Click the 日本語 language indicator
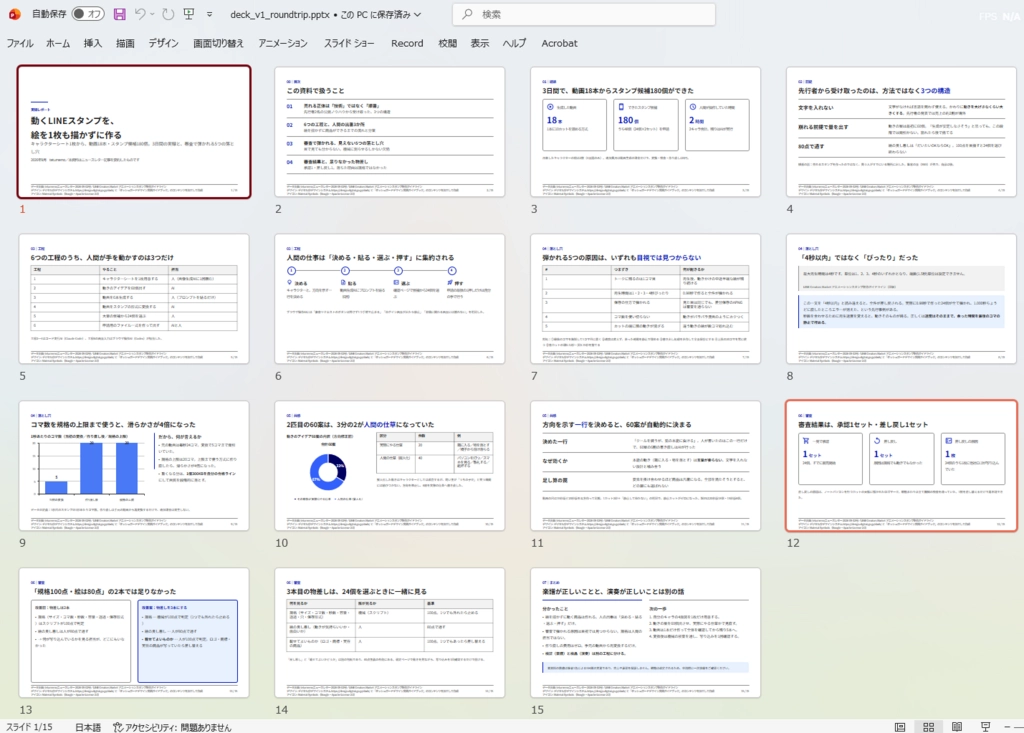1024x733 pixels. pyautogui.click(x=88, y=727)
